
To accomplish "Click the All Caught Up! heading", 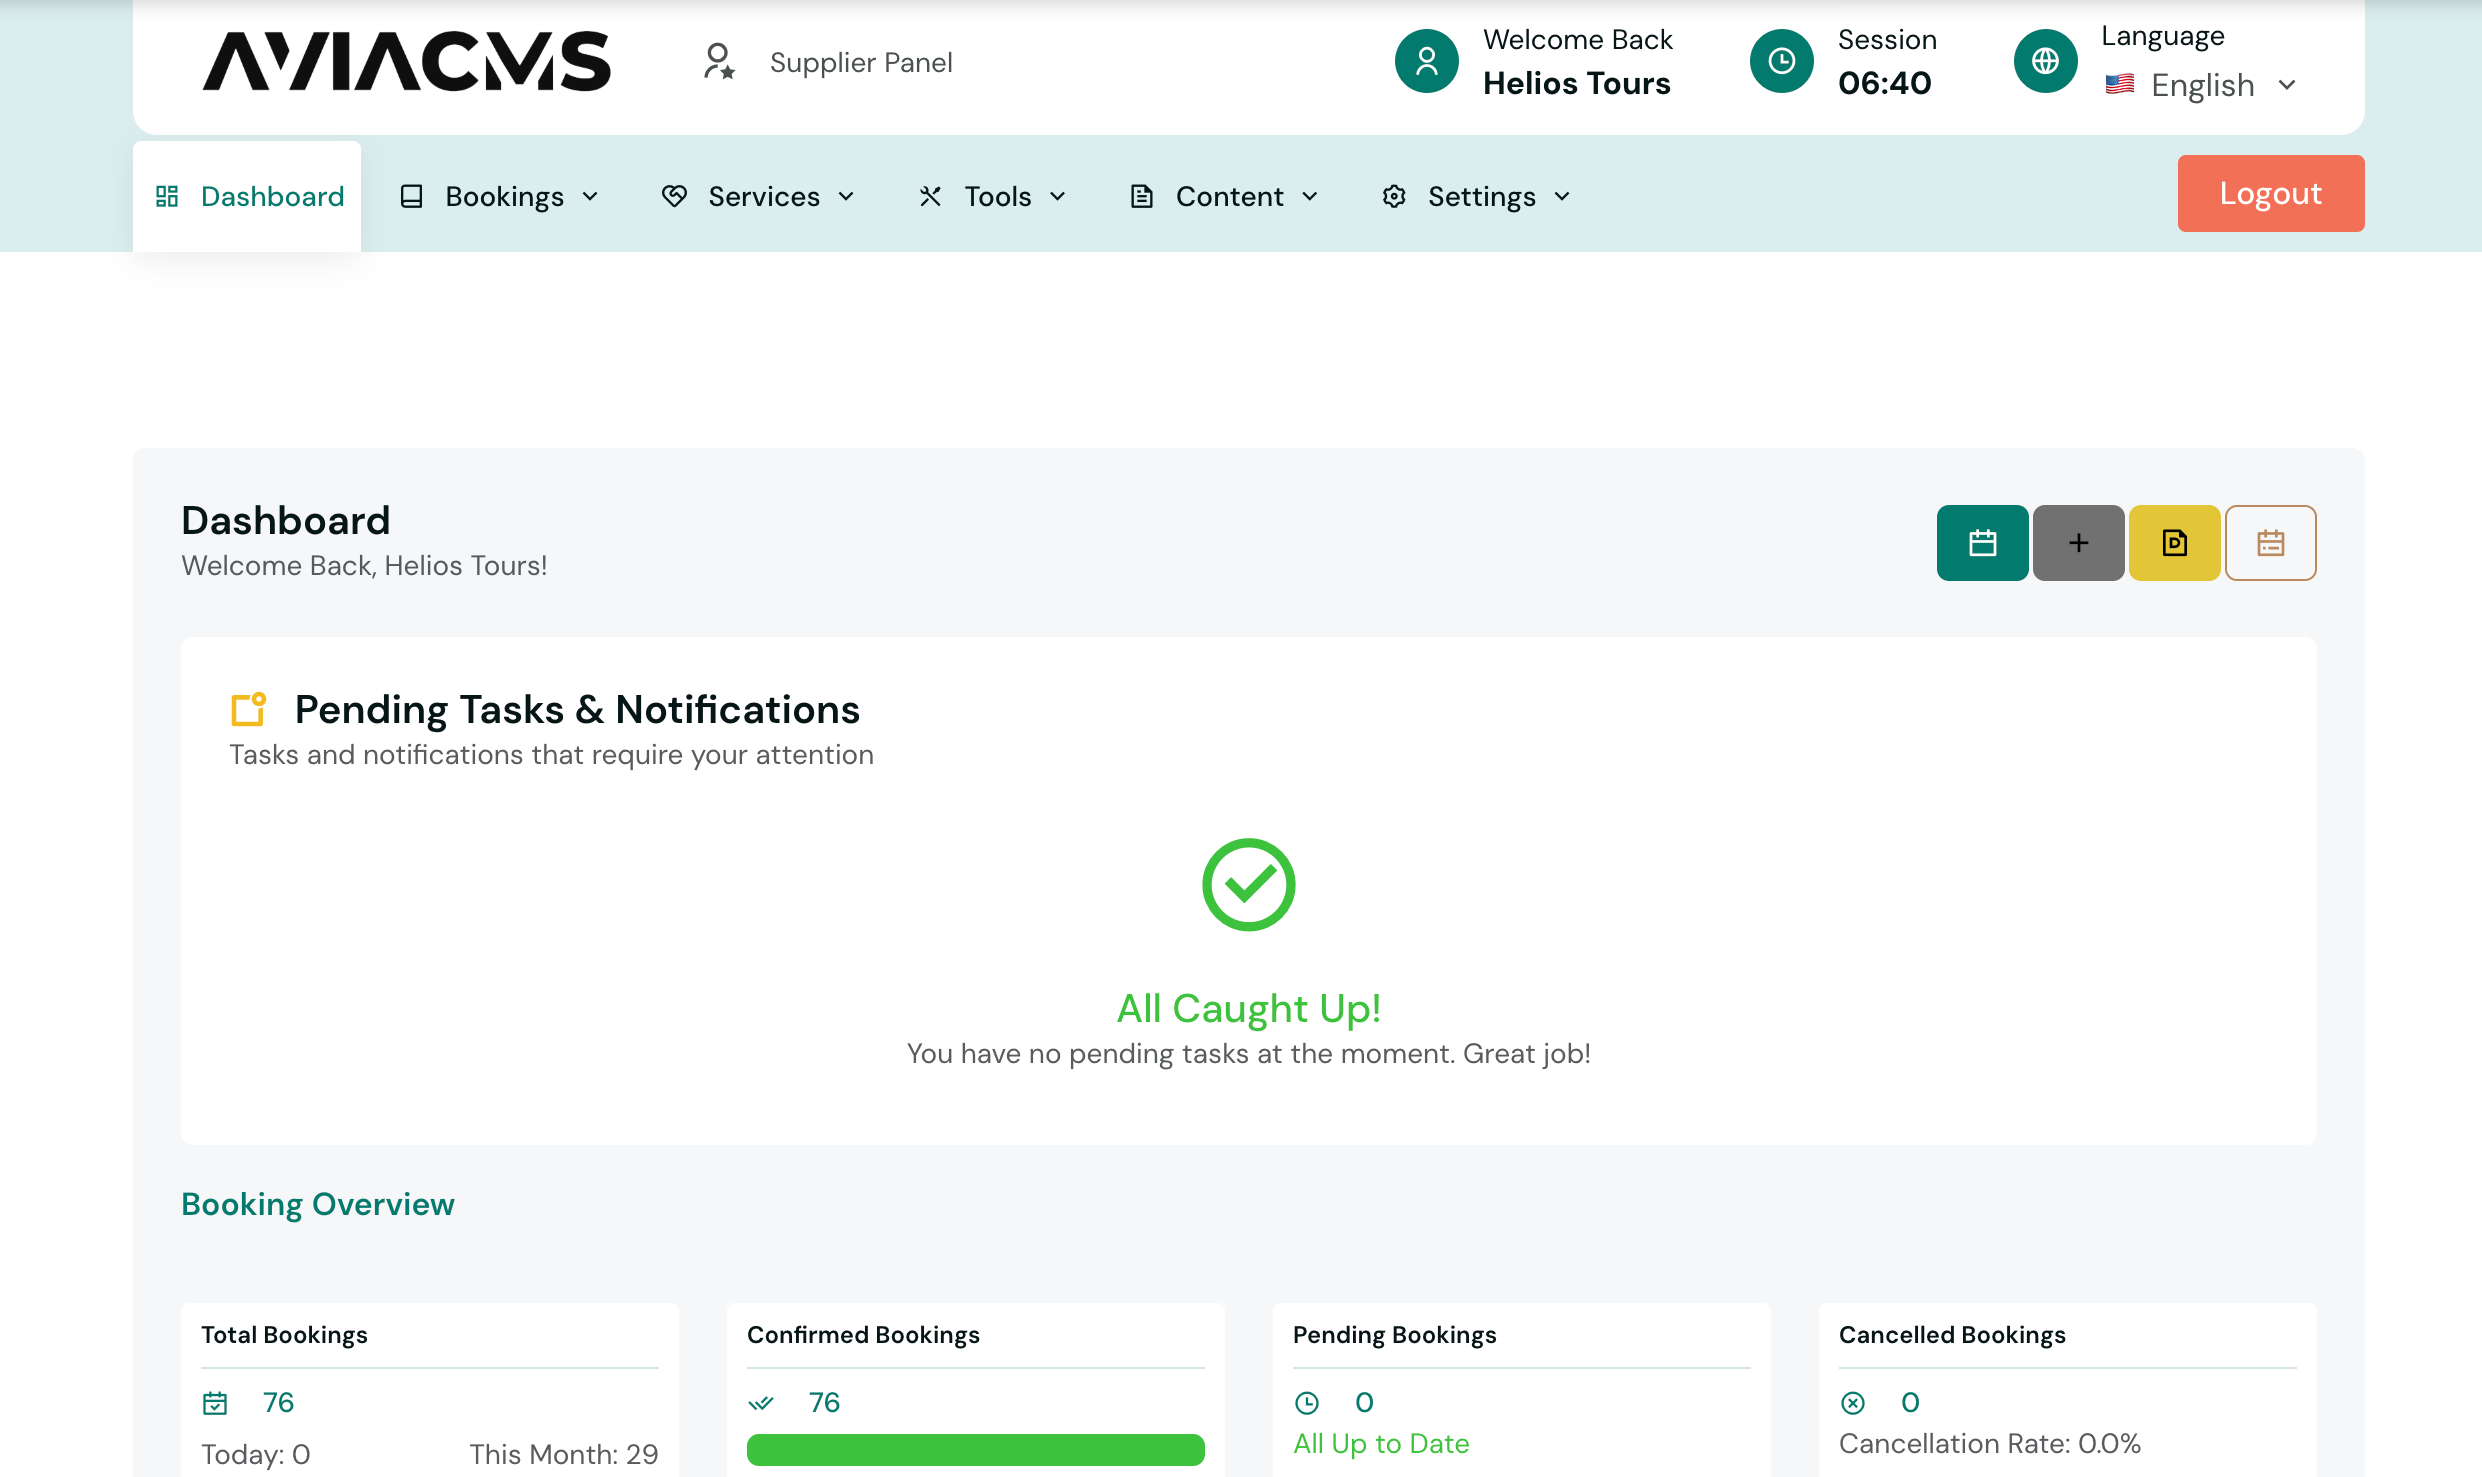I will tap(1248, 1008).
